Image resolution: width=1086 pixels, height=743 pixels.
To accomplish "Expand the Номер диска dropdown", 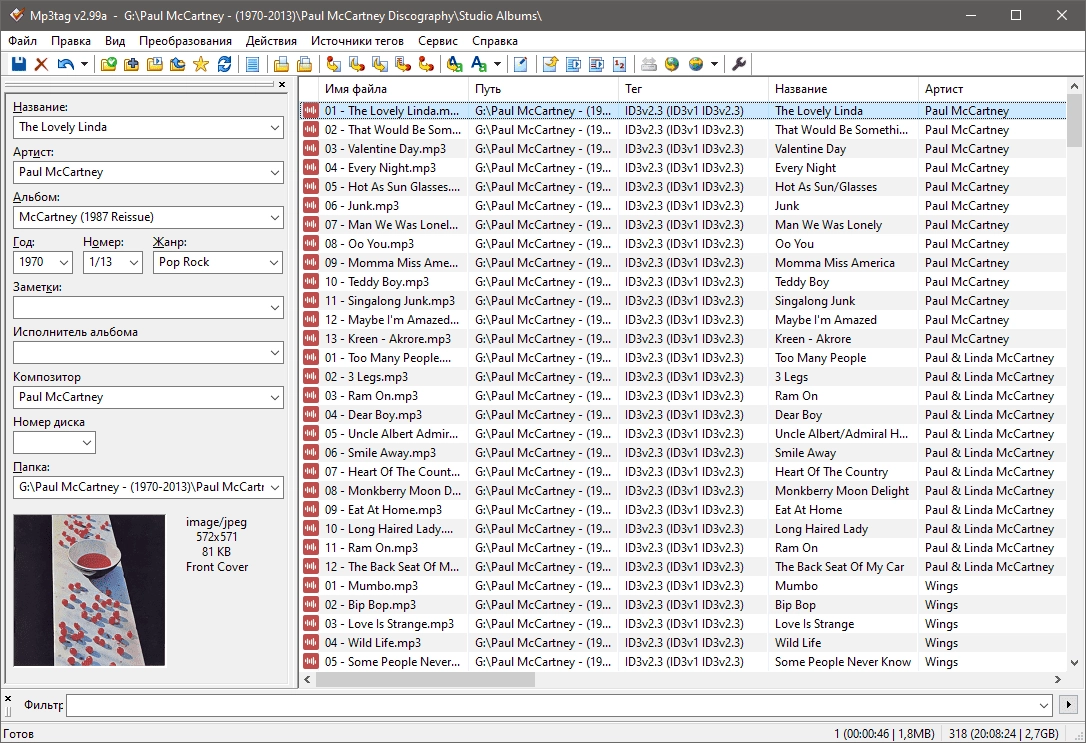I will [x=87, y=442].
